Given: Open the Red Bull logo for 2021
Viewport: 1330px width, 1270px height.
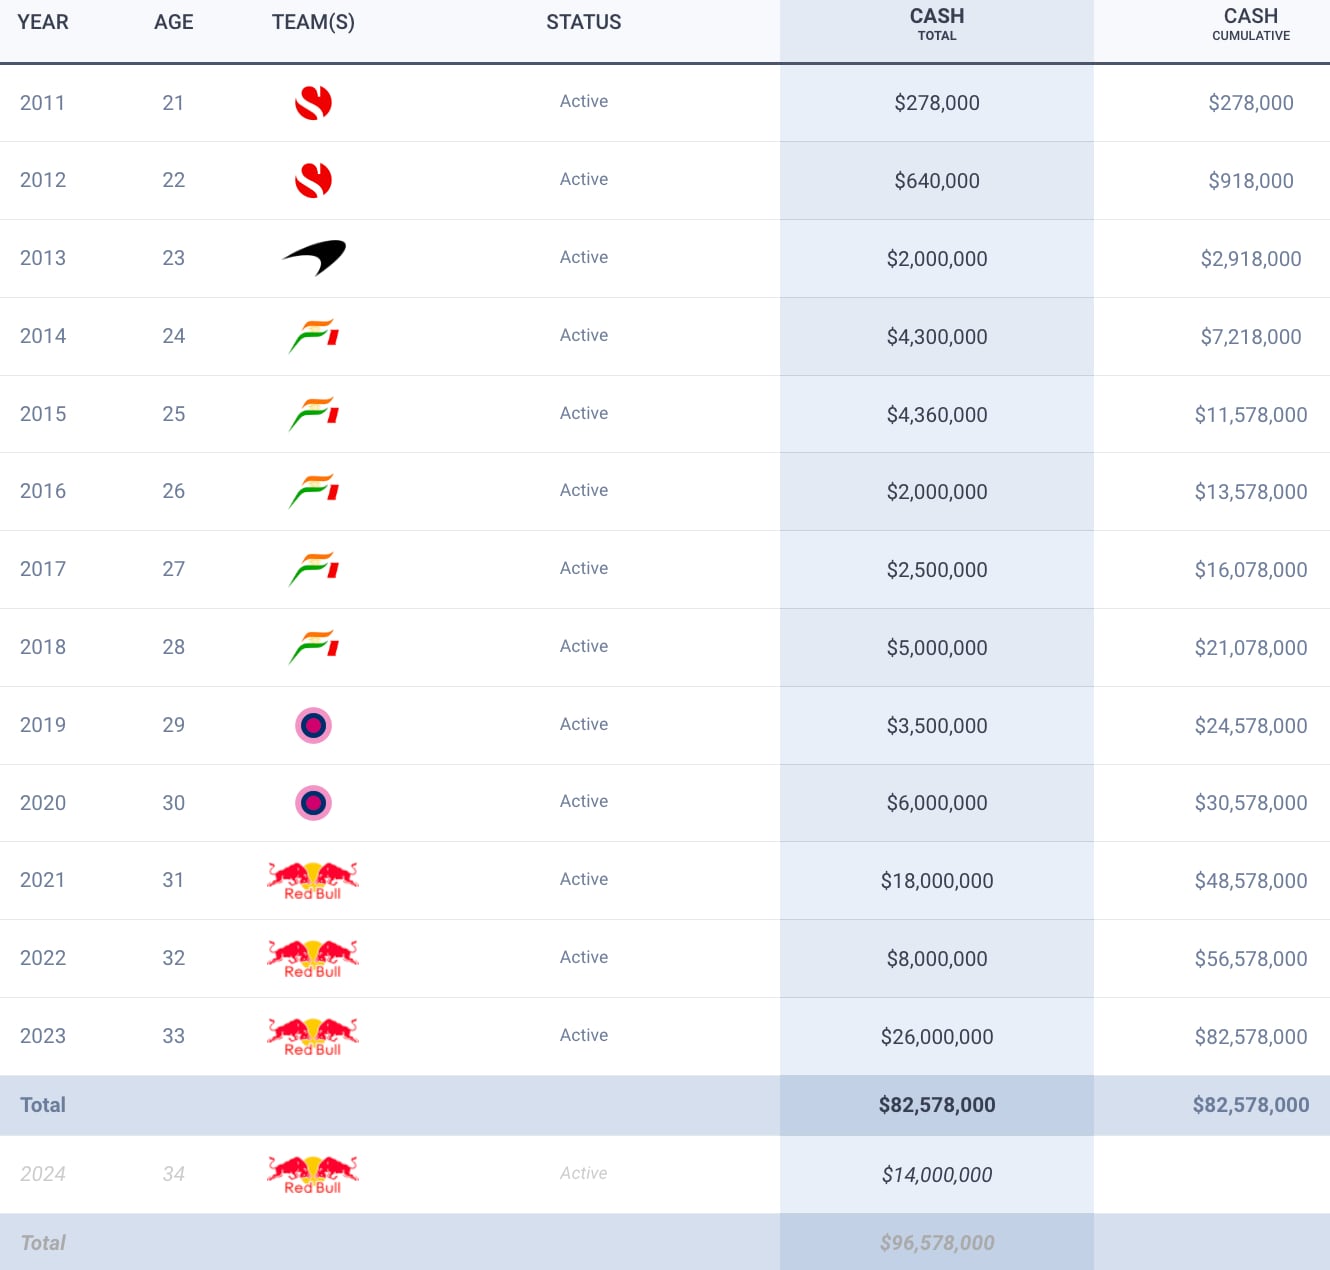Looking at the screenshot, I should 313,880.
